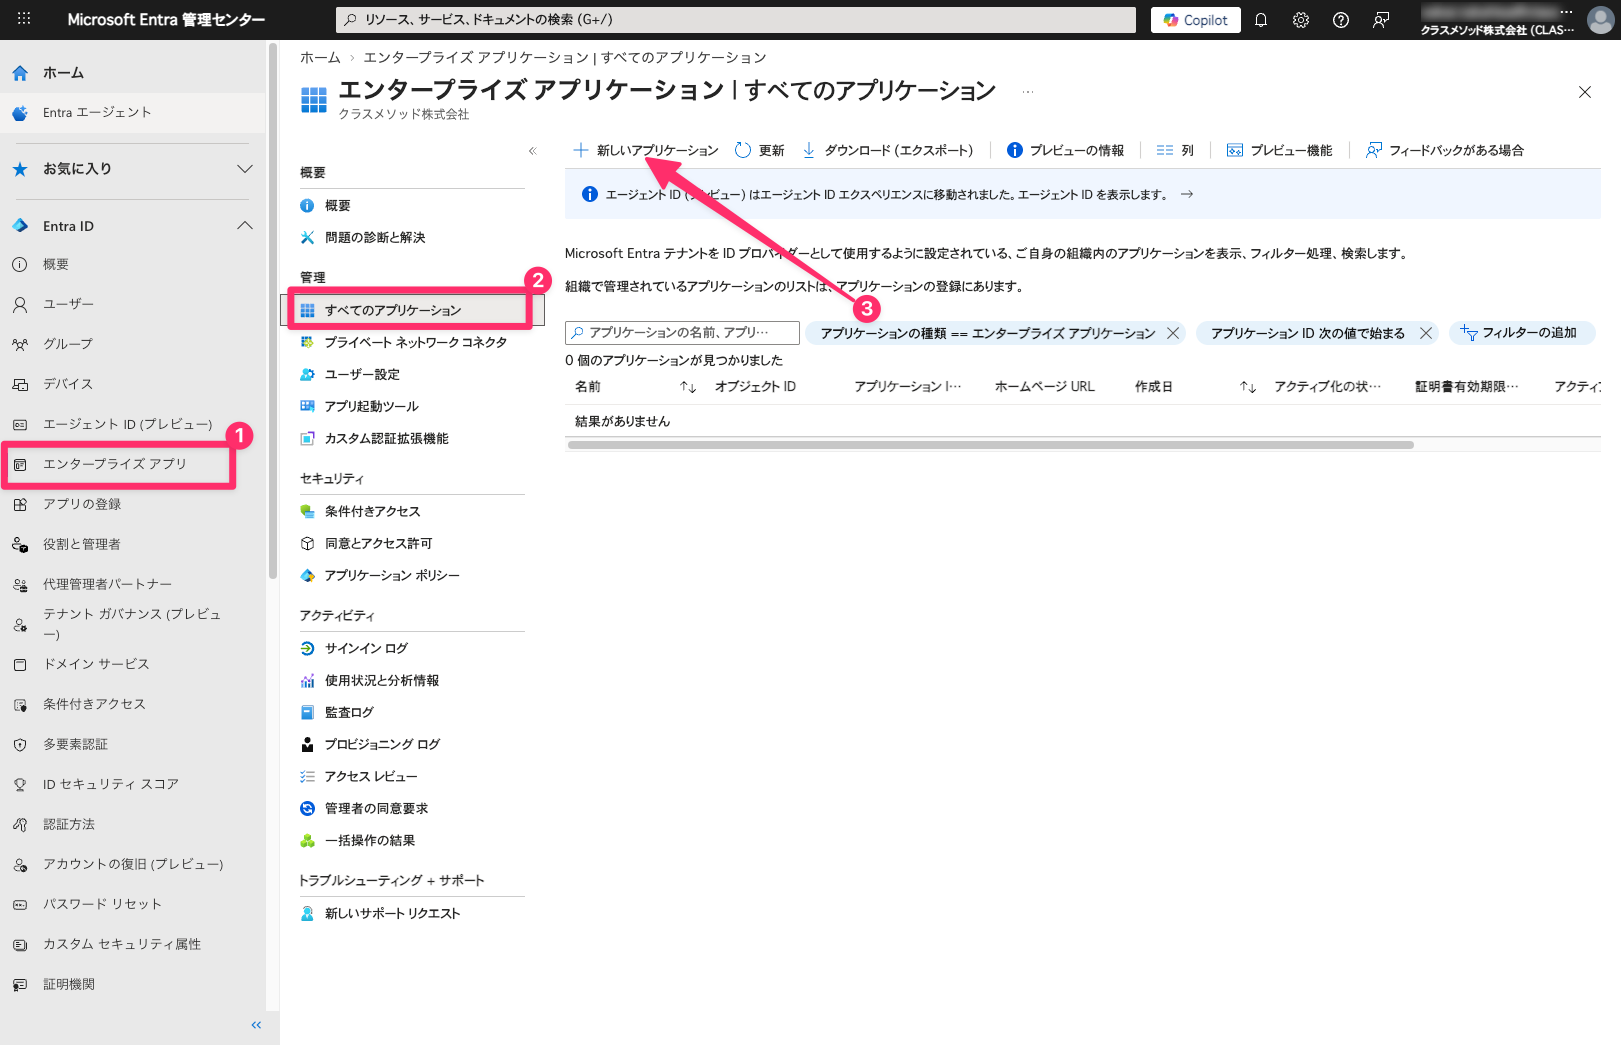1621x1045 pixels.
Task: Select Enterprise apps in left navigation
Action: (x=115, y=464)
